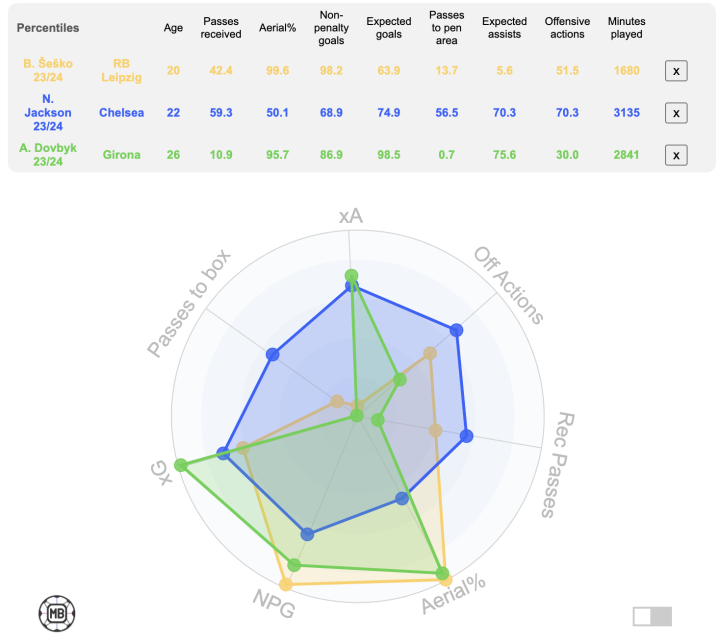Click the Minutes played column header
Viewport: 720px width, 643px height.
[x=626, y=28]
